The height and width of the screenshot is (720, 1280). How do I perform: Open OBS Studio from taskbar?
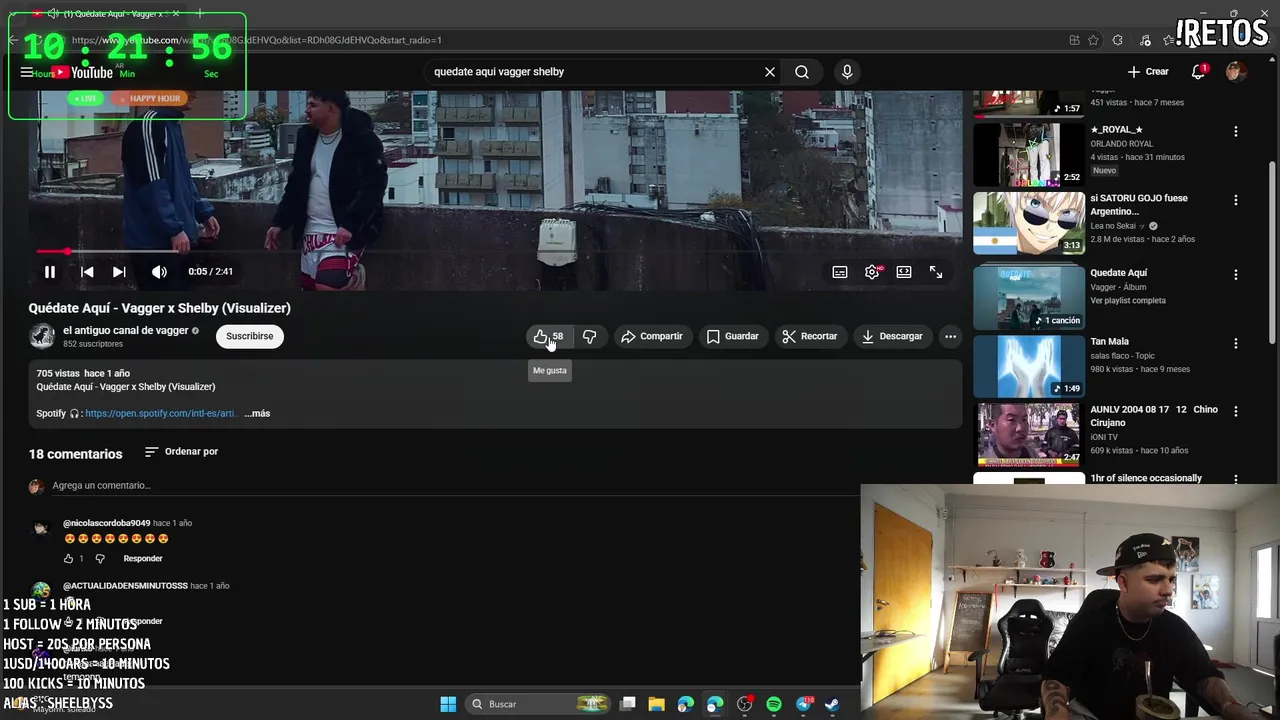click(x=744, y=704)
